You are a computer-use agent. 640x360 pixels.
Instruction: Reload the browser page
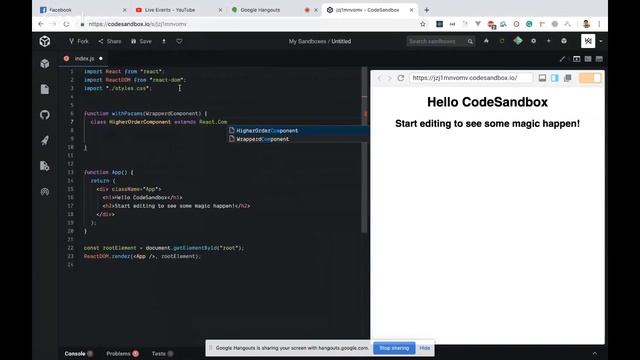[66, 24]
